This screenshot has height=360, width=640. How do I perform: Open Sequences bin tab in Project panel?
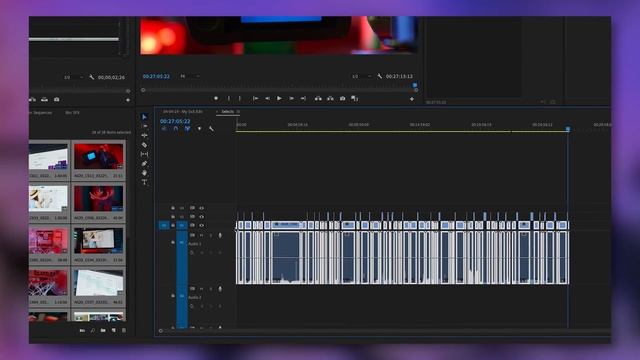(x=41, y=113)
